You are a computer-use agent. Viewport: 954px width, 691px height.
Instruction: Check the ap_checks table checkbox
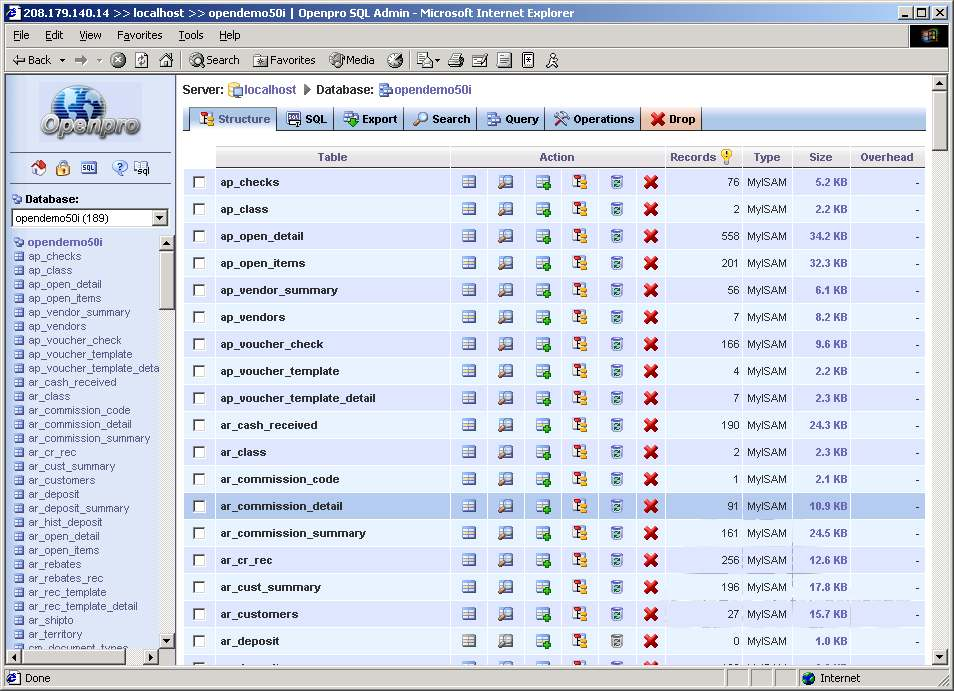click(x=199, y=182)
